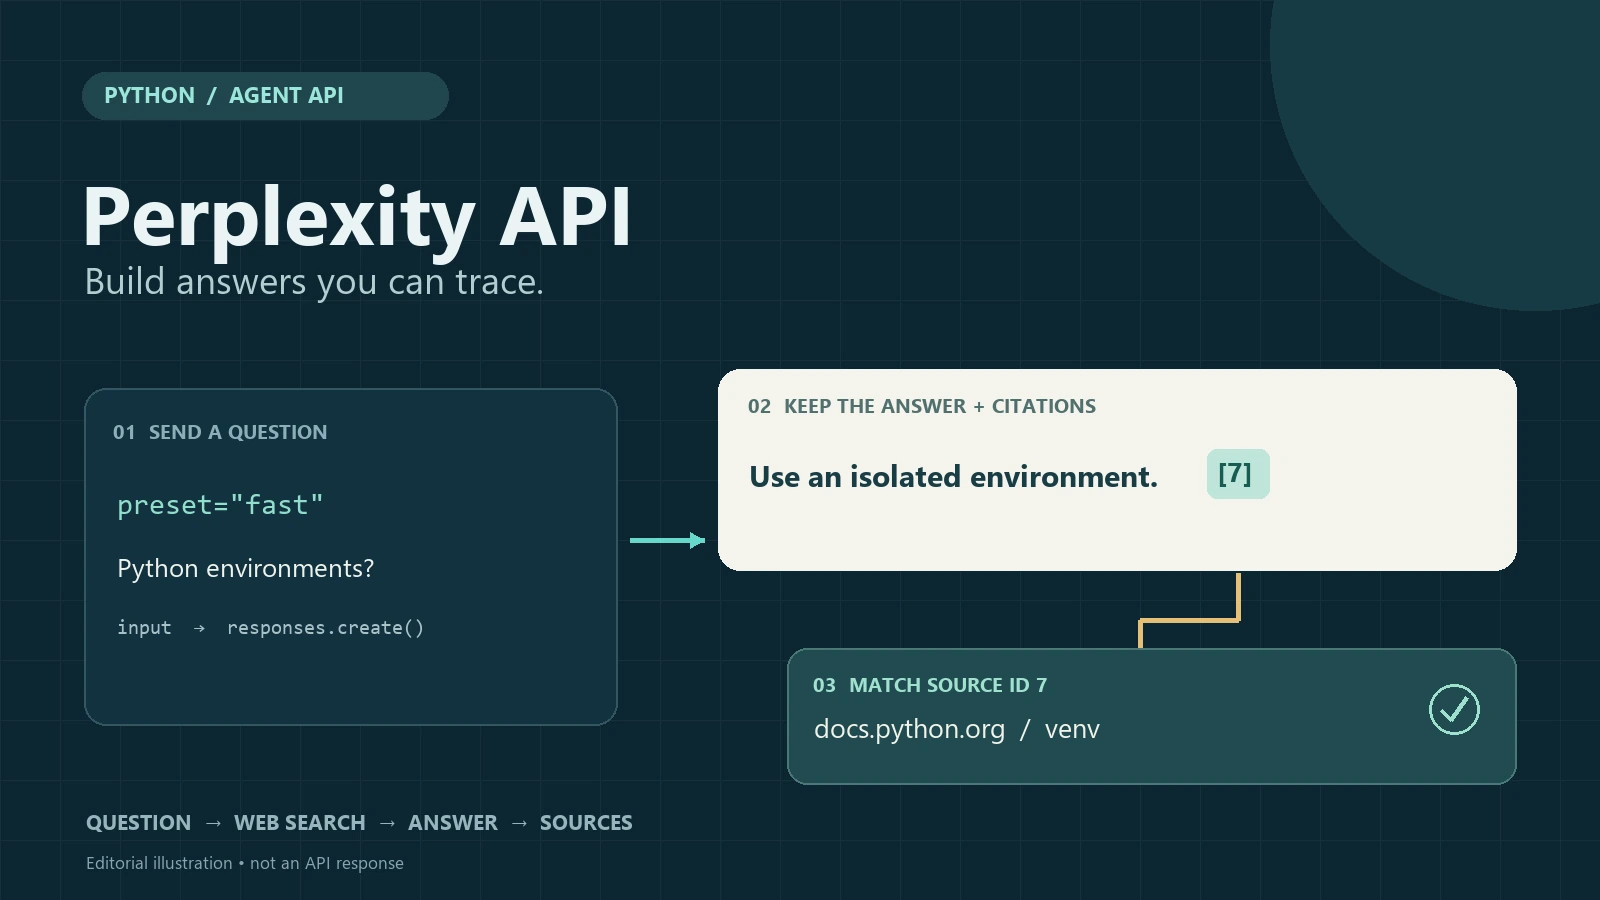1600x900 pixels.
Task: Click the word "input" in the code line
Action: [x=144, y=628]
